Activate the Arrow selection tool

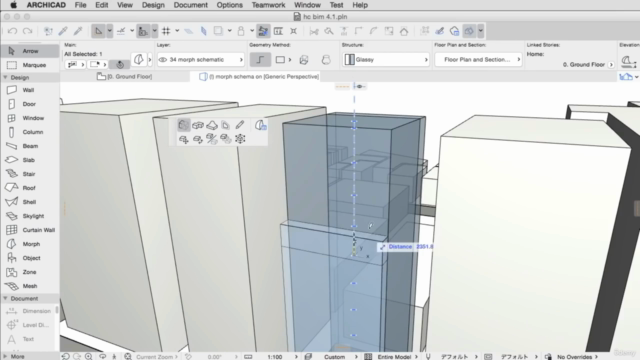click(29, 51)
